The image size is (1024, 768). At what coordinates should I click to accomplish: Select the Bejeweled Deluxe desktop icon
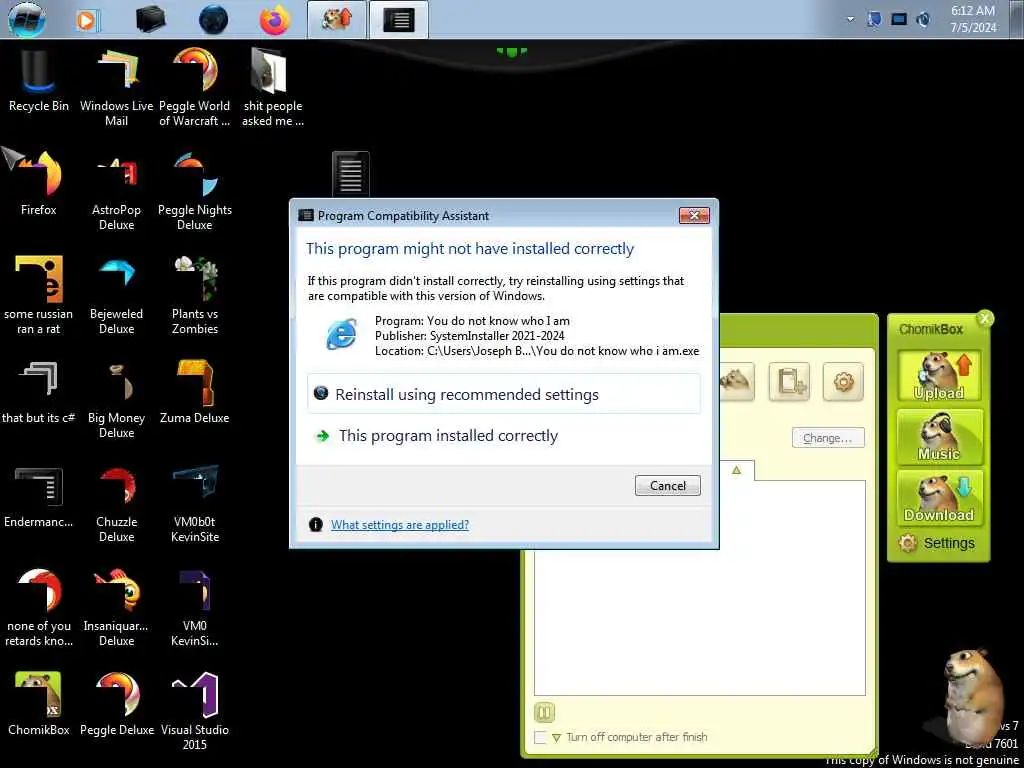(x=116, y=295)
